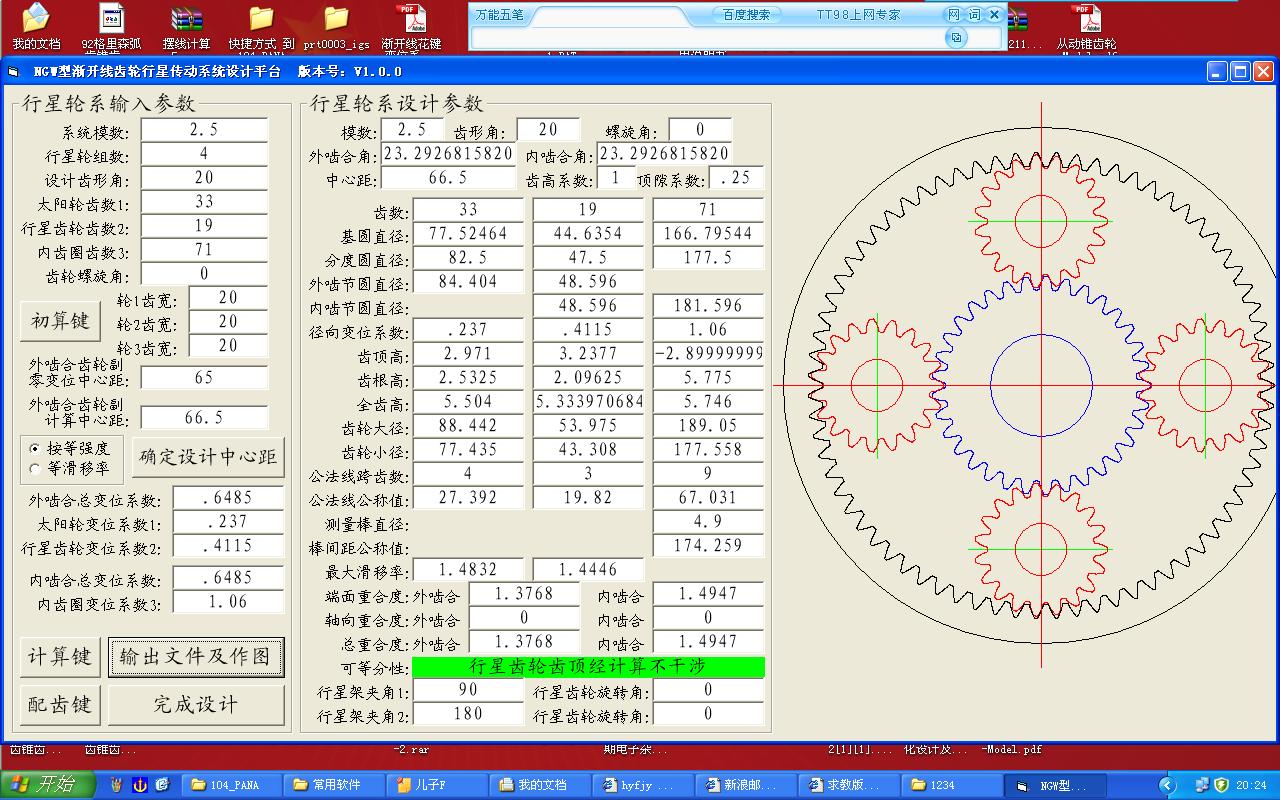Click the 行星架夹角1 field showing 90
The width and height of the screenshot is (1280, 800).
point(468,690)
